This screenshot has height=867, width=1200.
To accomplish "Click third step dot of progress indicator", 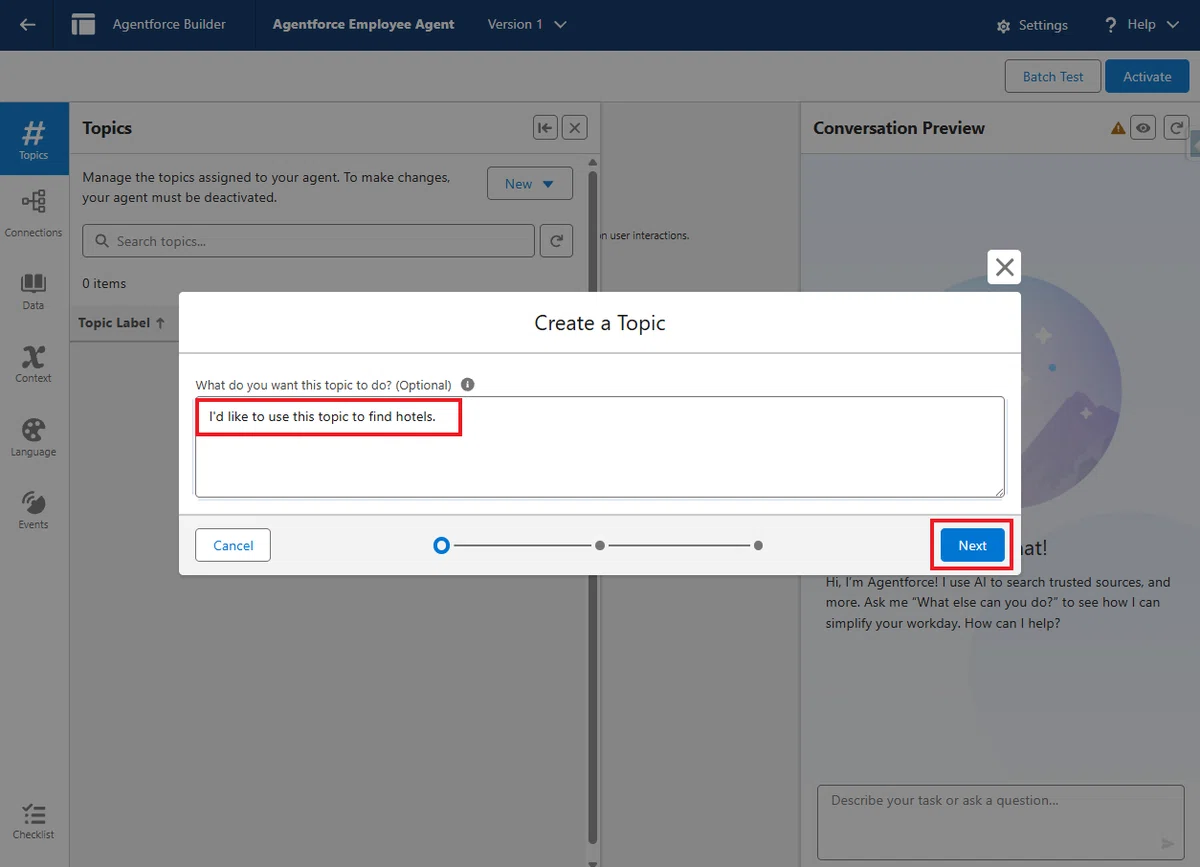I will coord(759,546).
